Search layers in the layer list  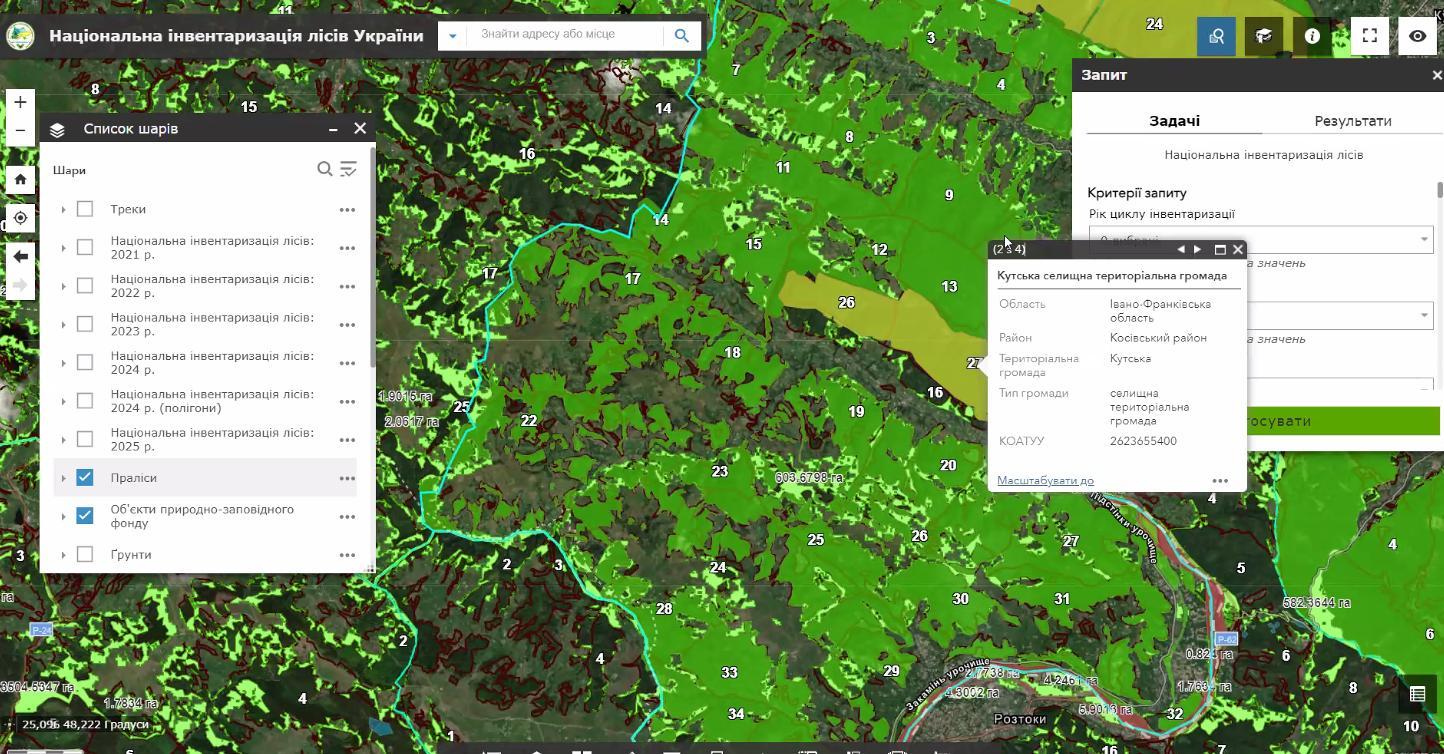324,169
